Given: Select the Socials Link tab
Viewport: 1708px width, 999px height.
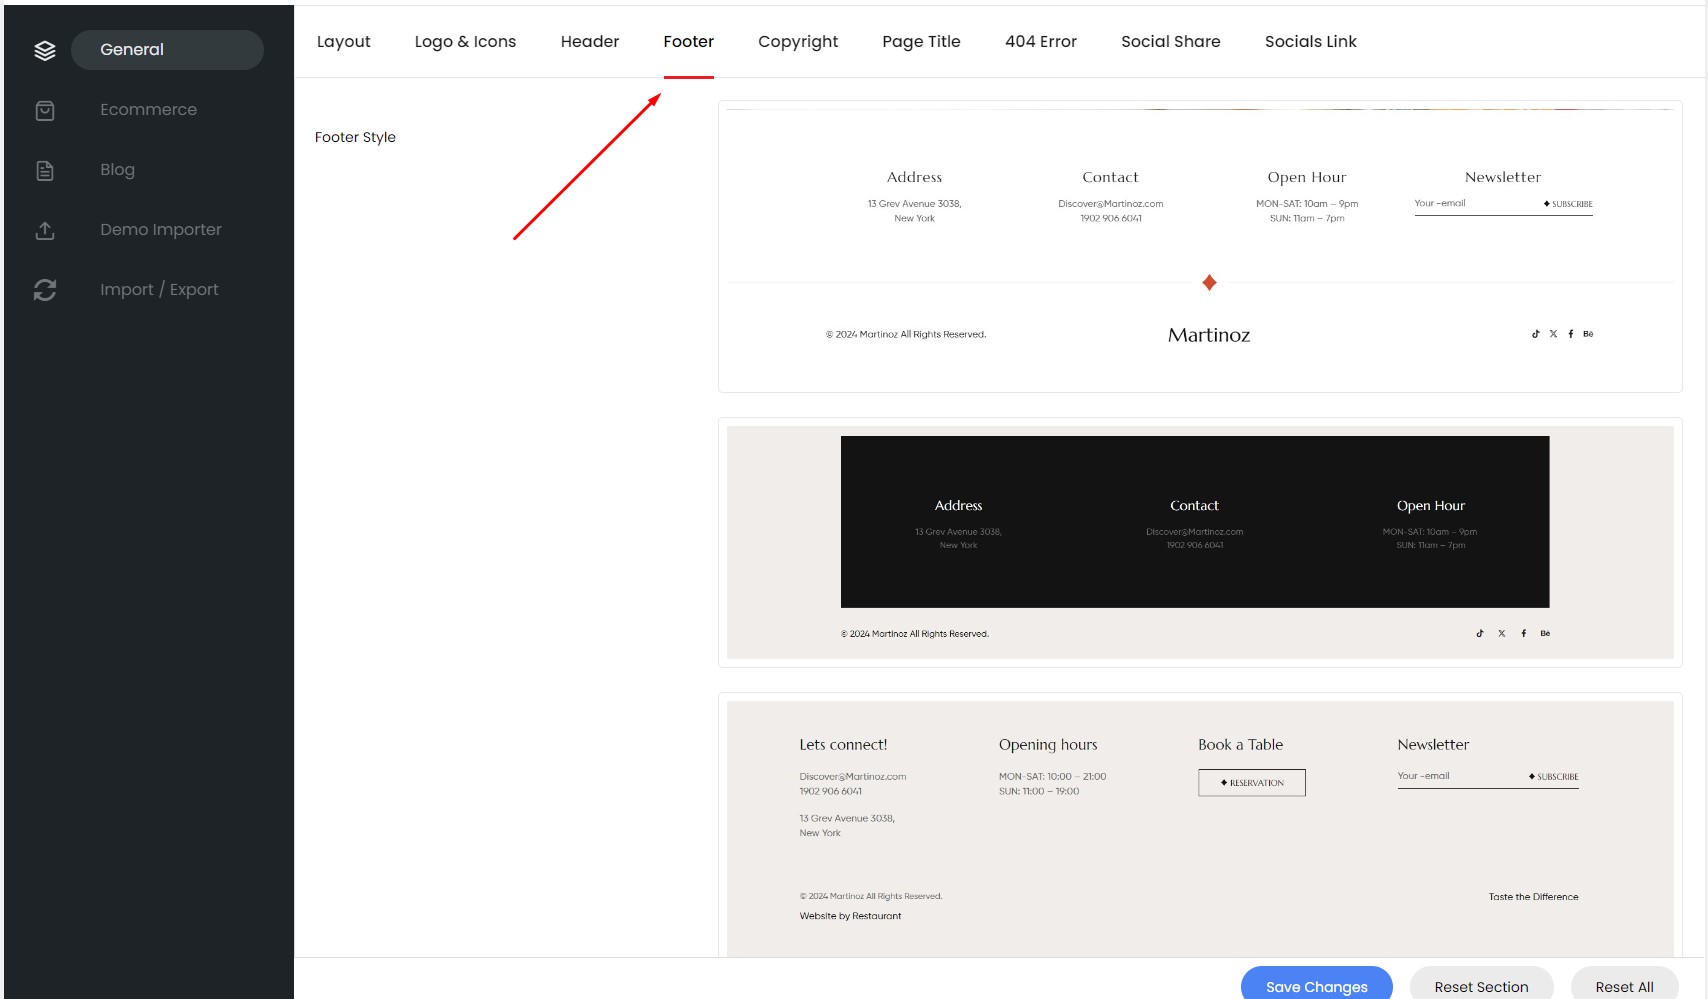Looking at the screenshot, I should (1311, 42).
